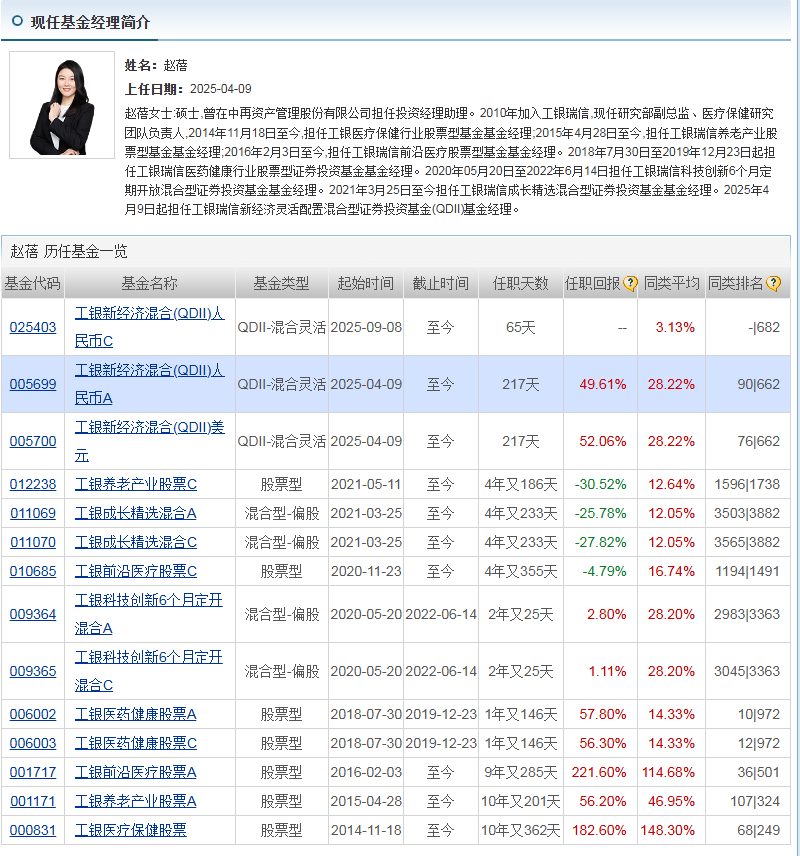Image resolution: width=800 pixels, height=856 pixels.
Task: Open 工银医药健康股票A fund page
Action: point(135,714)
